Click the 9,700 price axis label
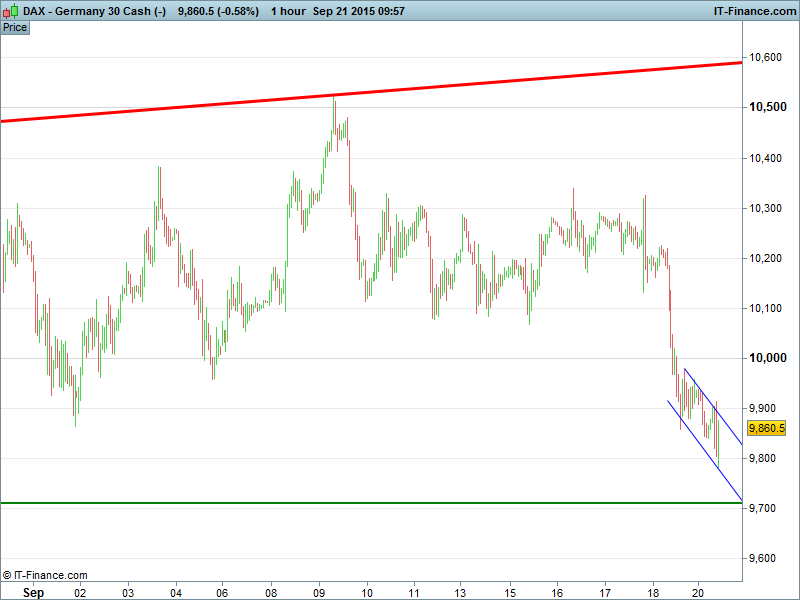The image size is (800, 600). pos(766,509)
